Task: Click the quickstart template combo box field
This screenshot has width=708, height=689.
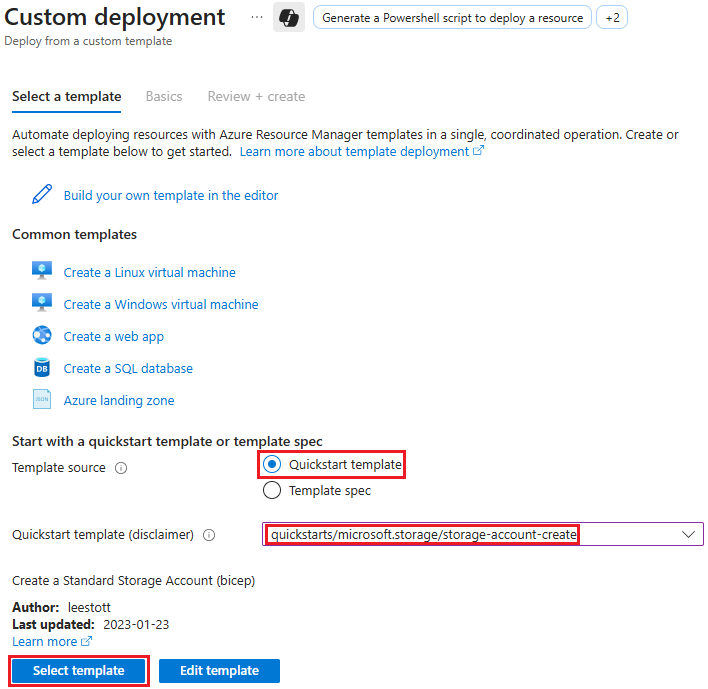Action: point(483,534)
